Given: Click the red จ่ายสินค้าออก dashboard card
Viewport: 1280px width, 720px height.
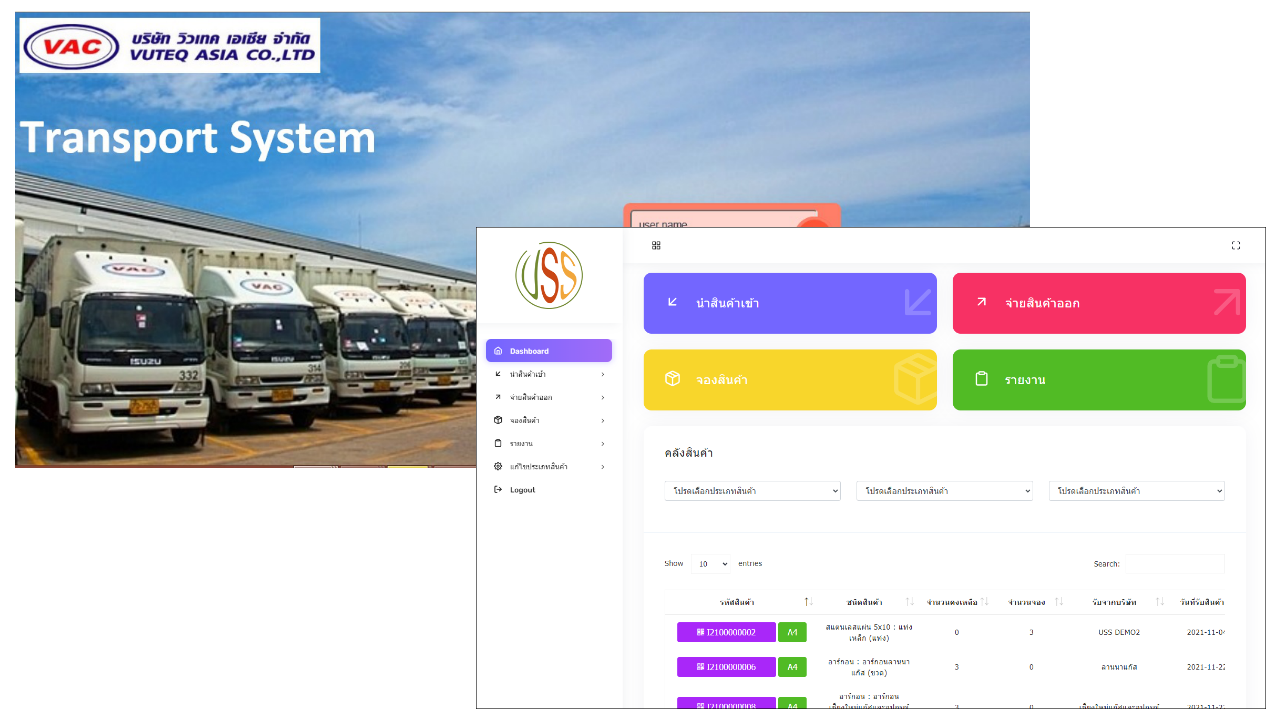Looking at the screenshot, I should 1099,303.
